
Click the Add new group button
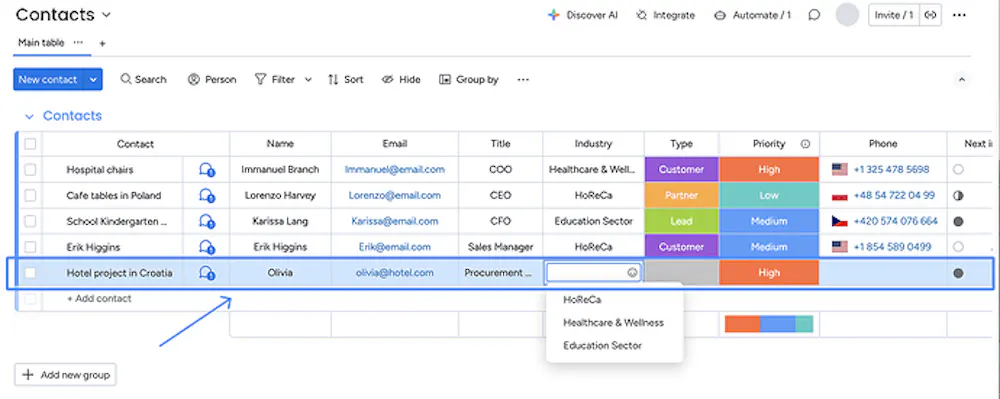tap(65, 375)
